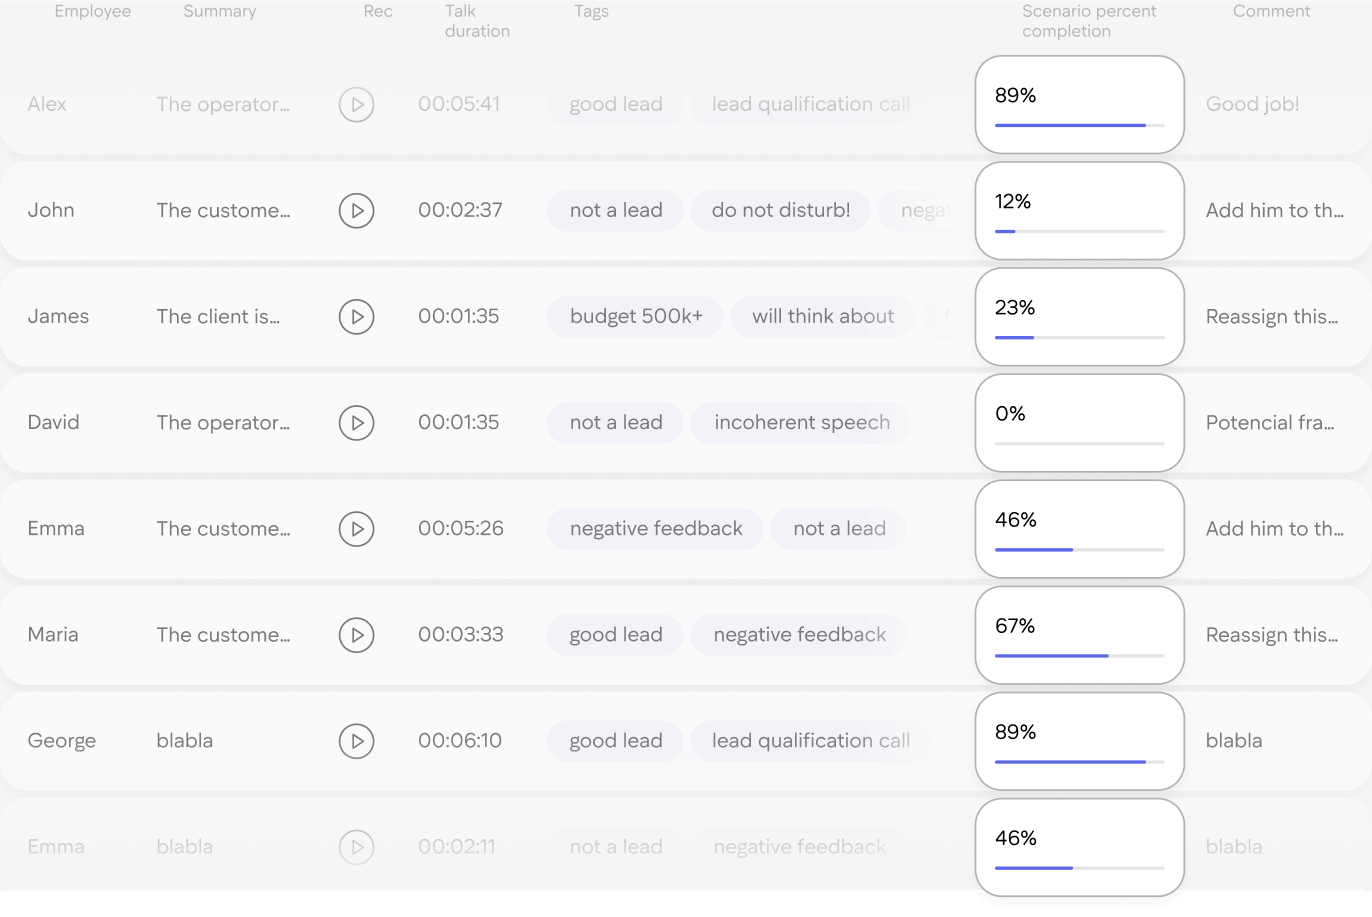Select employee name George
The height and width of the screenshot is (917, 1372).
[x=62, y=741]
